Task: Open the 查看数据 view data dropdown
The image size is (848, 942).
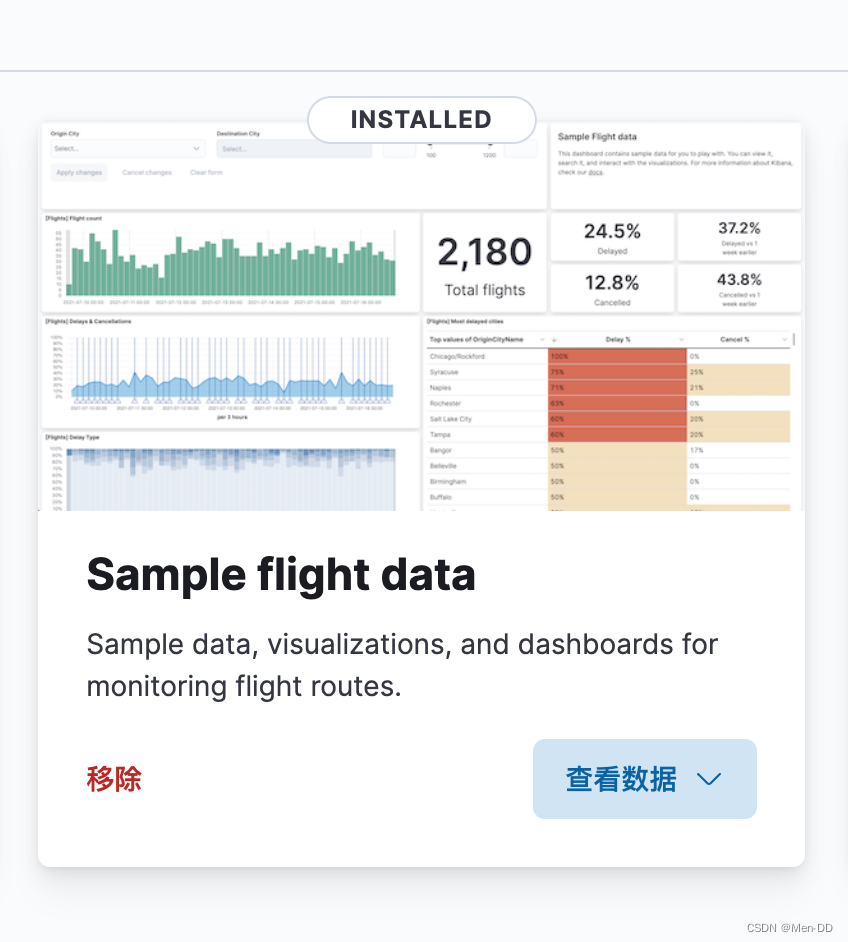Action: 644,779
